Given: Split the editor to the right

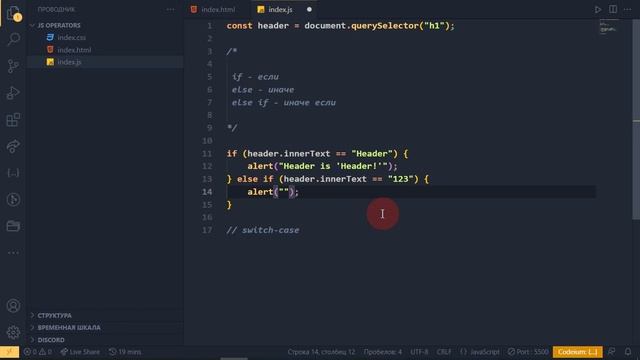Looking at the screenshot, I should [613, 9].
